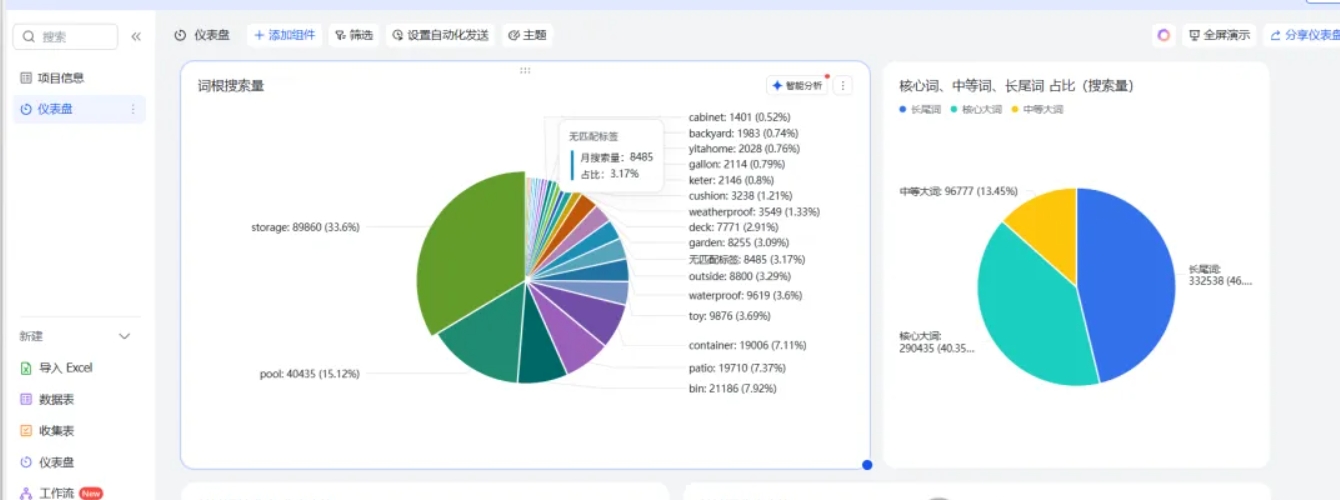
Task: Click the 添加组件 button
Action: [x=284, y=35]
